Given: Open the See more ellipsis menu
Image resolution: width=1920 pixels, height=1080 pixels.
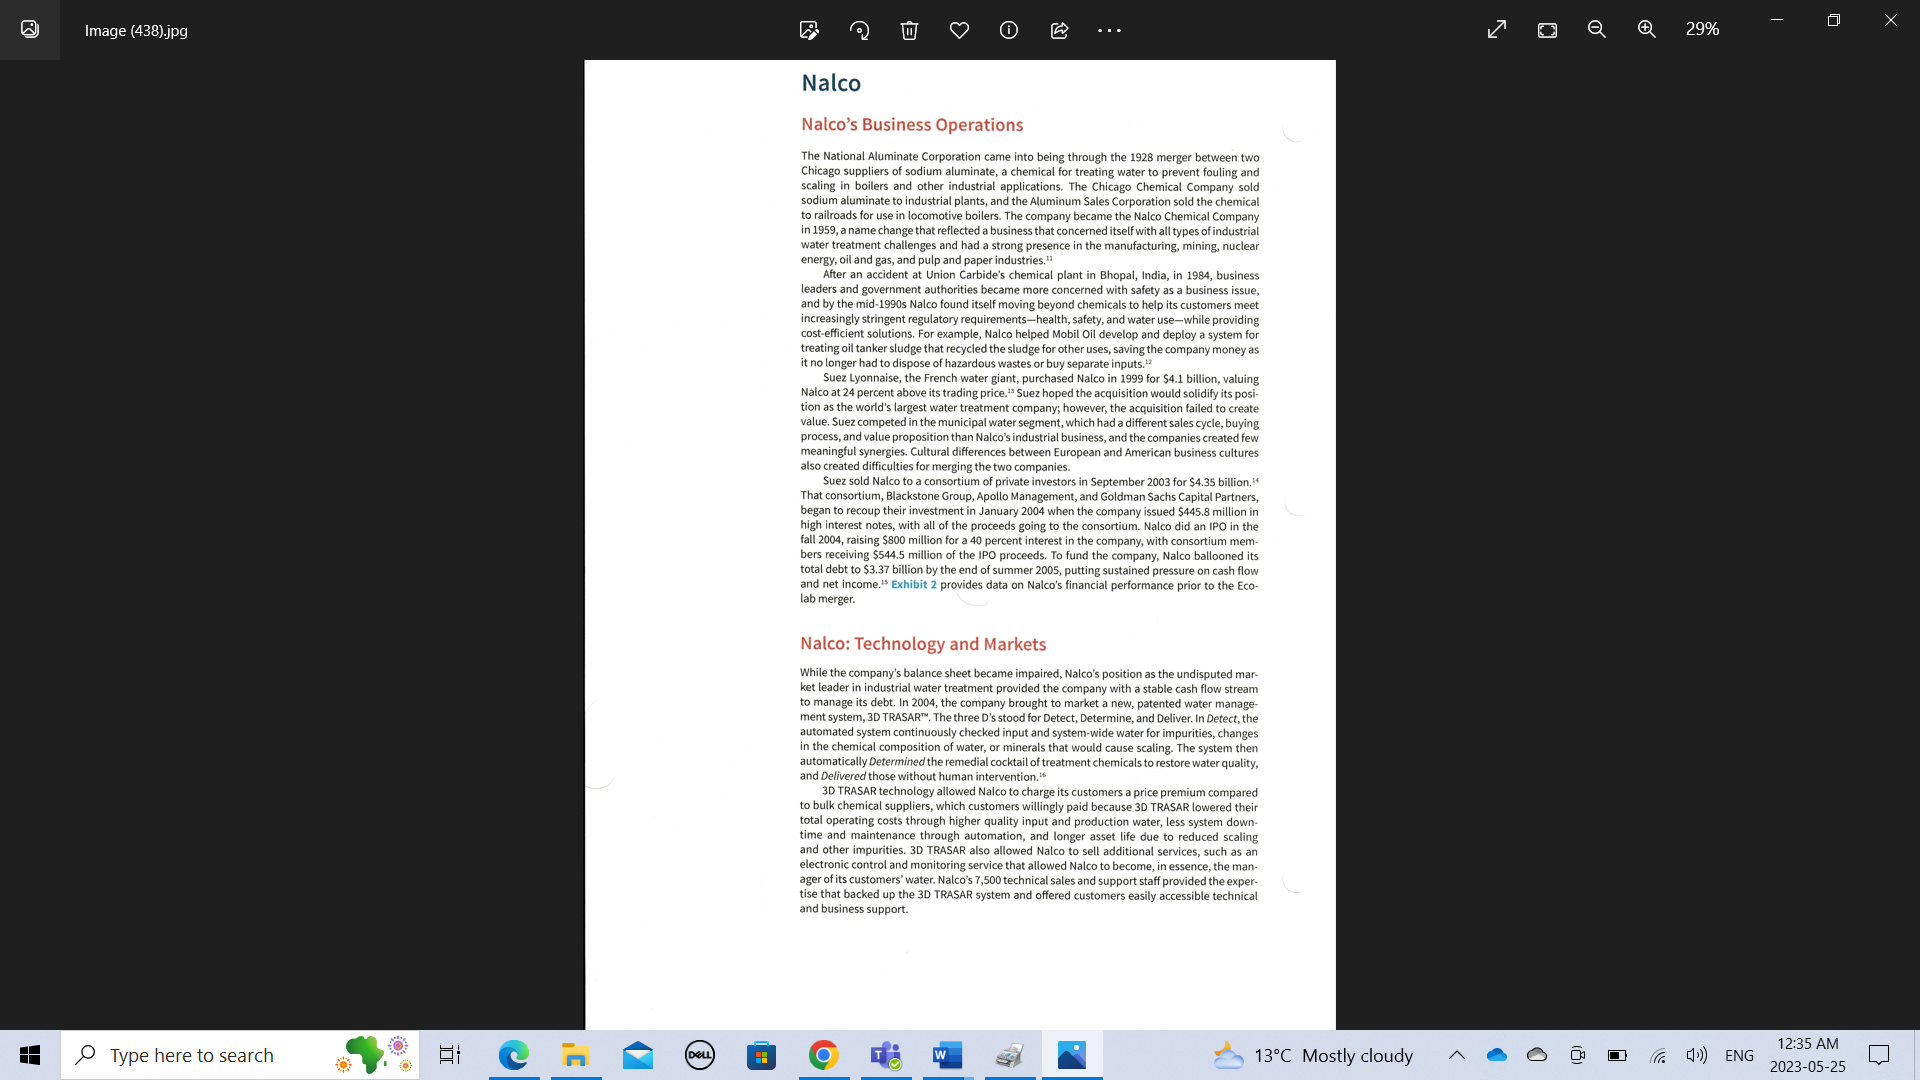Looking at the screenshot, I should (1109, 30).
